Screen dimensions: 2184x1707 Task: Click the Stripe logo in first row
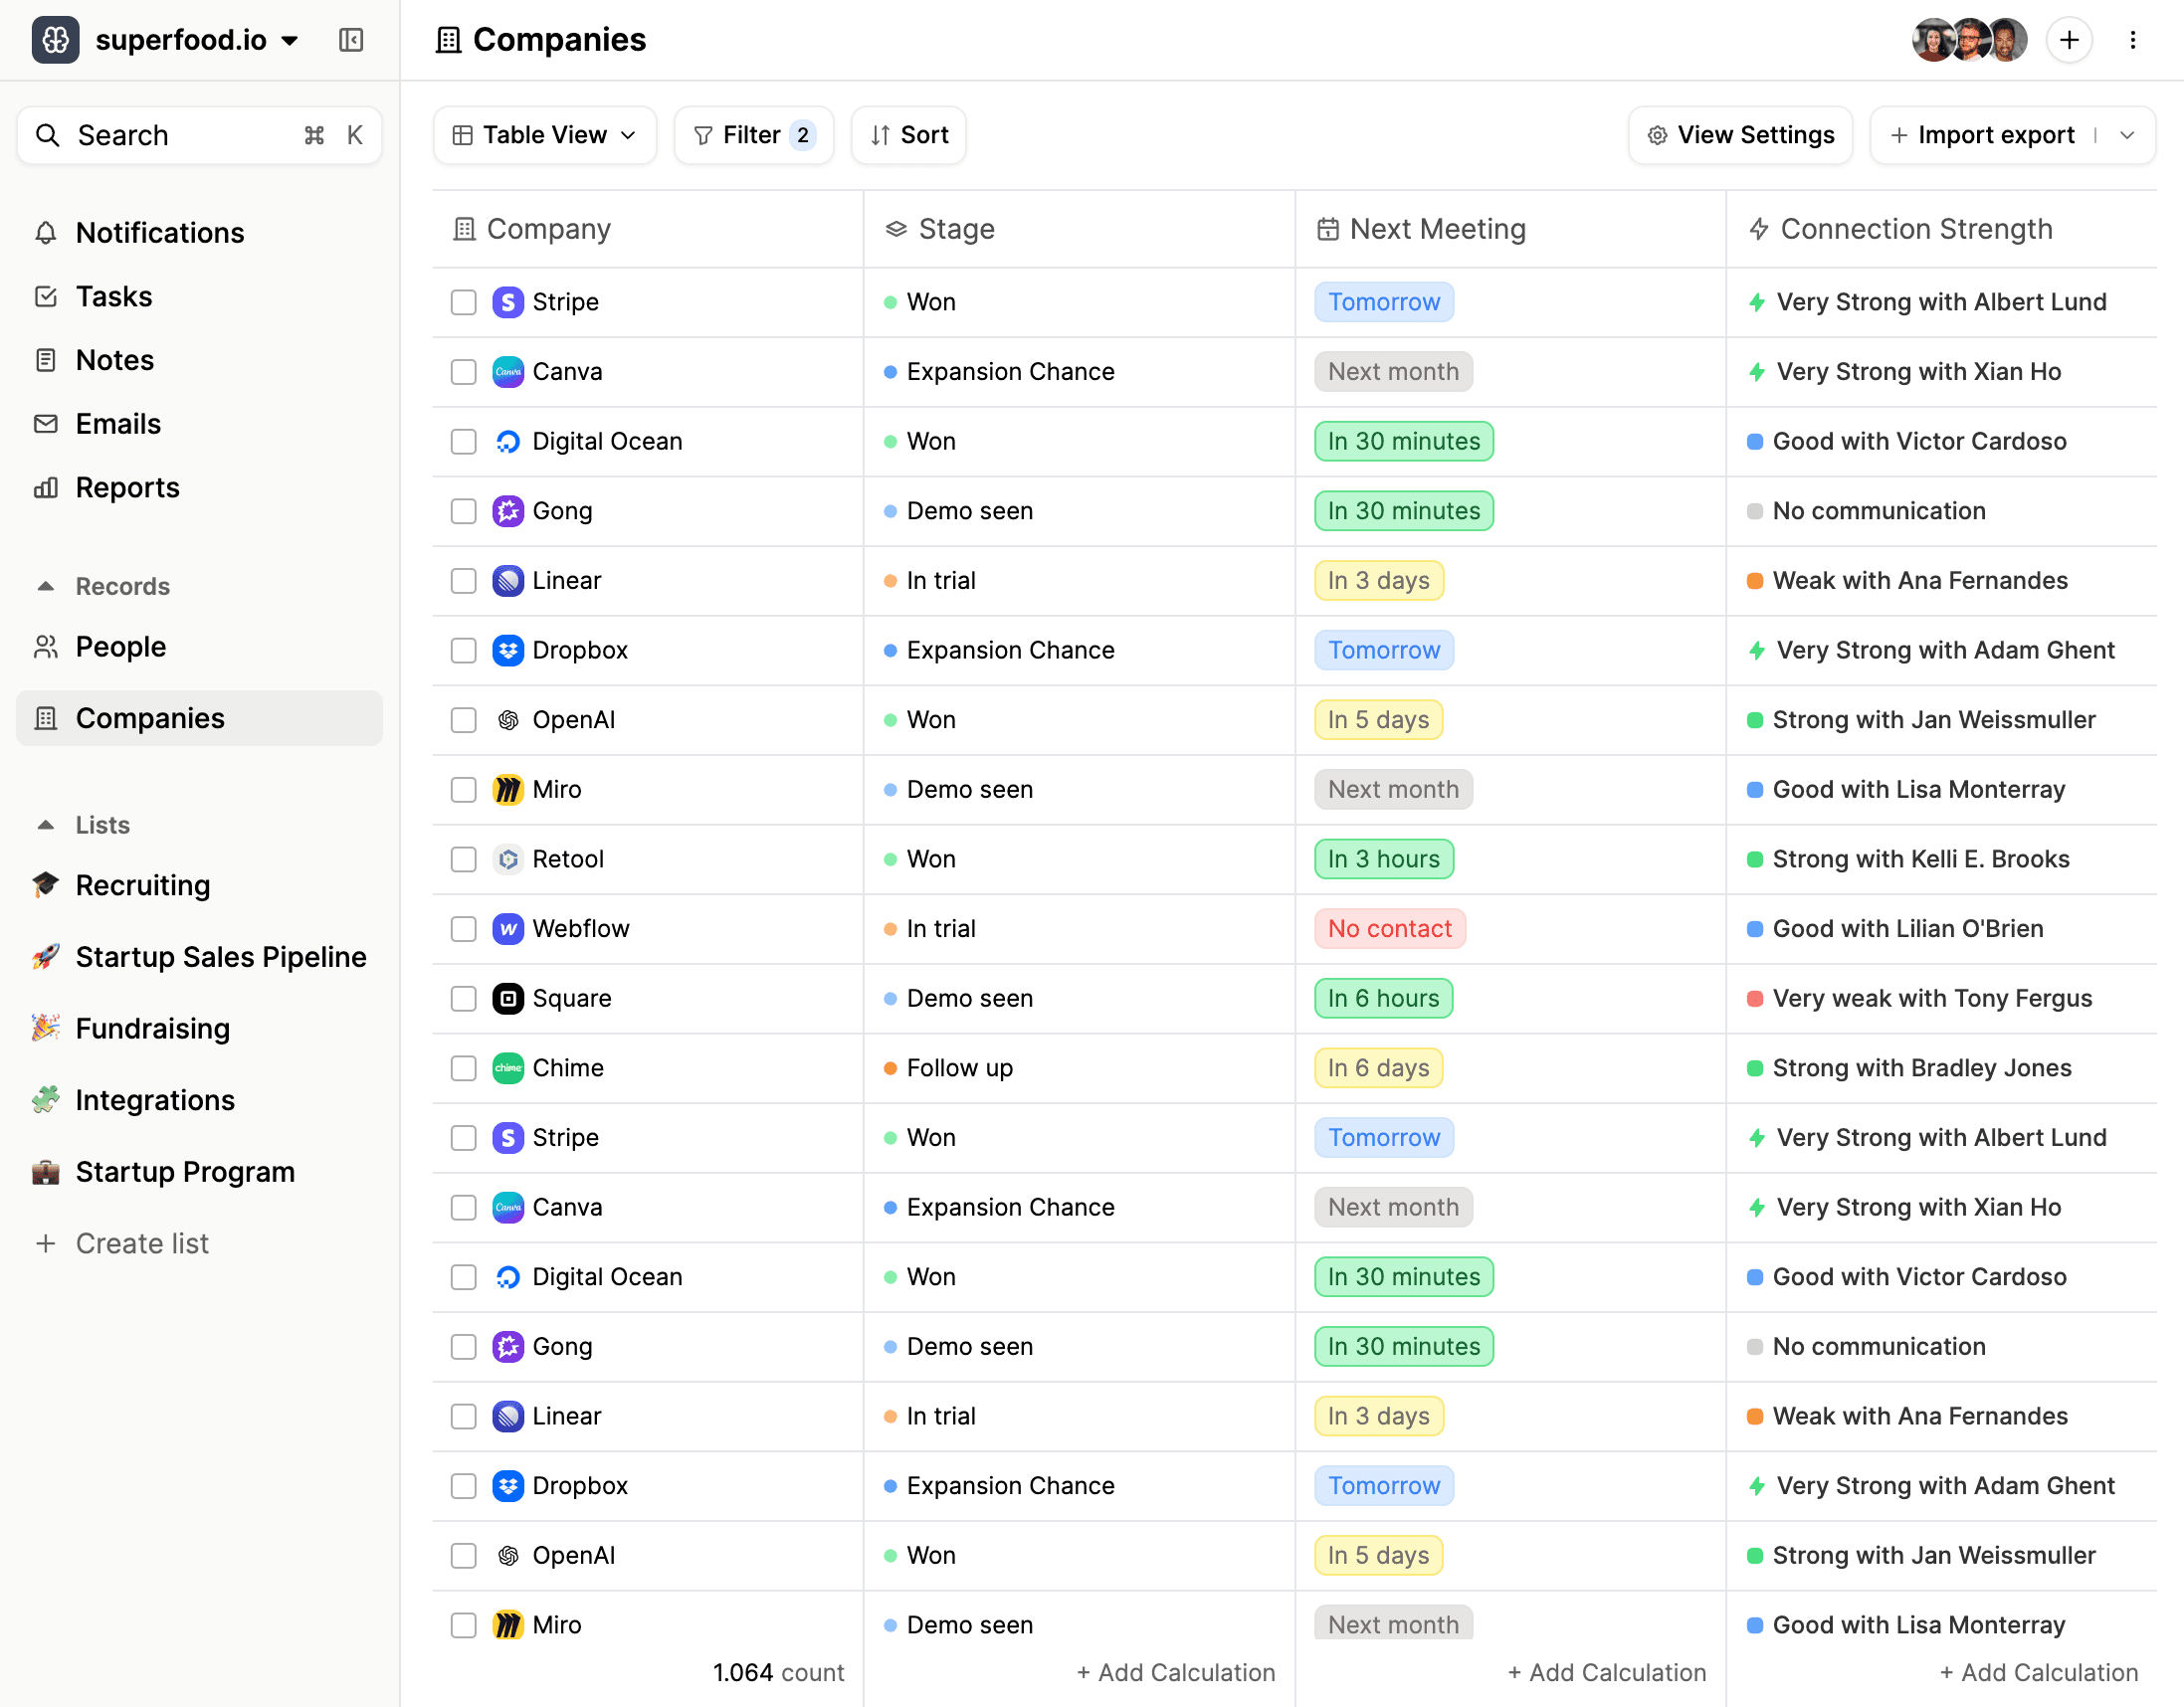coord(508,302)
